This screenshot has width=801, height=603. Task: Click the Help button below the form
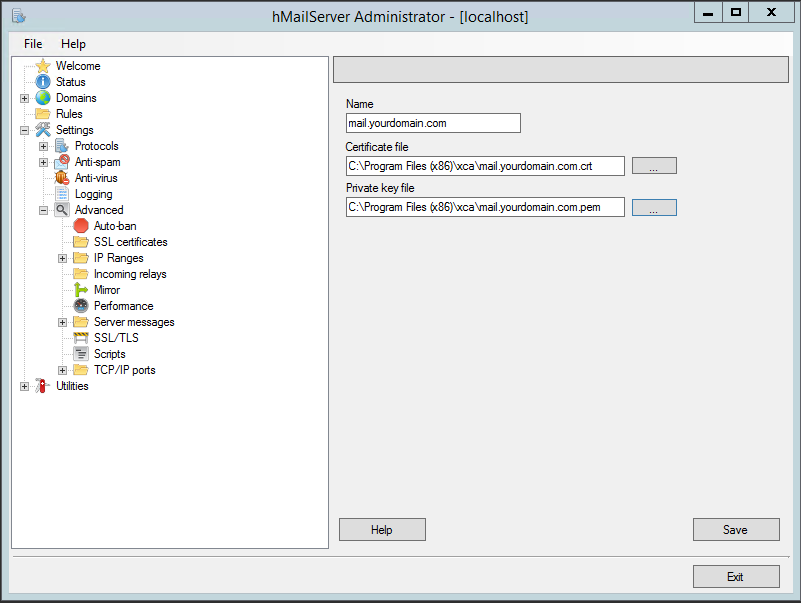pyautogui.click(x=382, y=529)
